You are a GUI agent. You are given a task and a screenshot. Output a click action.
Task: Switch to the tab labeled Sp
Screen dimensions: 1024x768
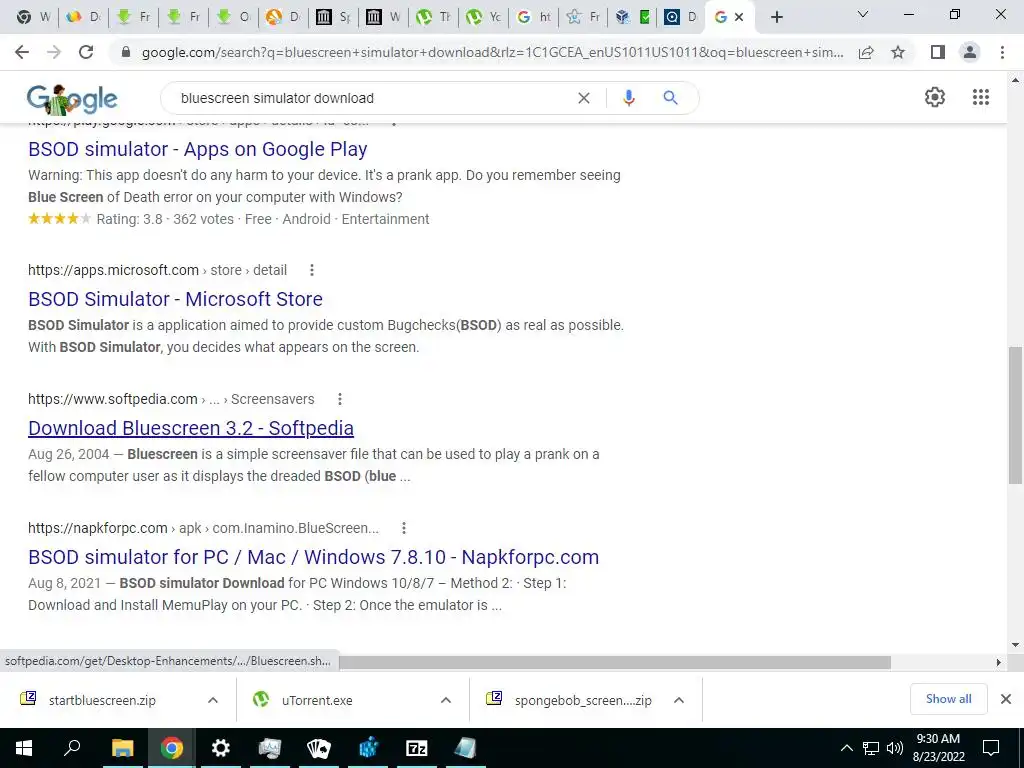point(333,17)
